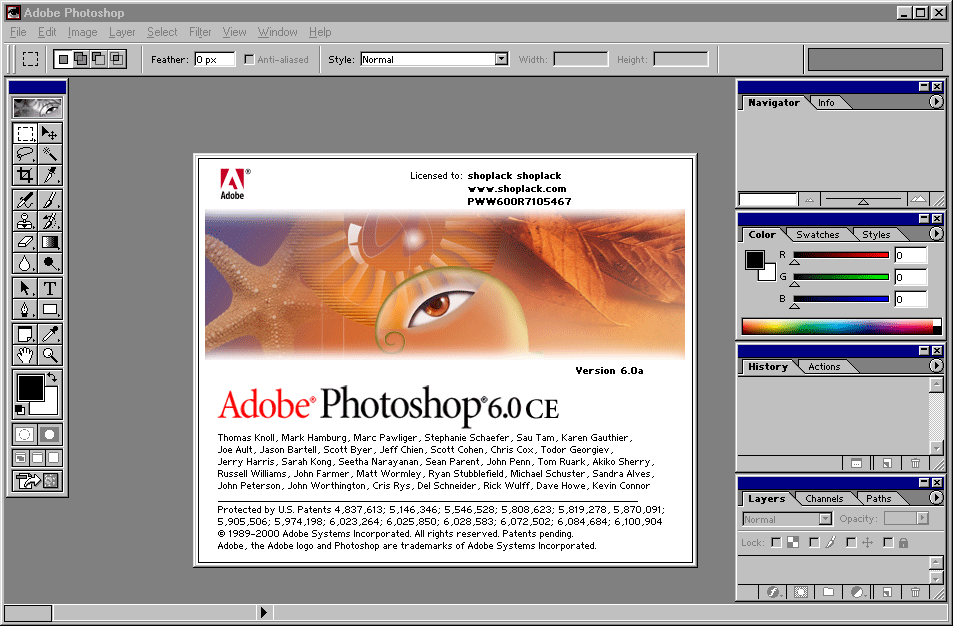Select the Dodge tool
This screenshot has height=626, width=953.
coord(49,263)
